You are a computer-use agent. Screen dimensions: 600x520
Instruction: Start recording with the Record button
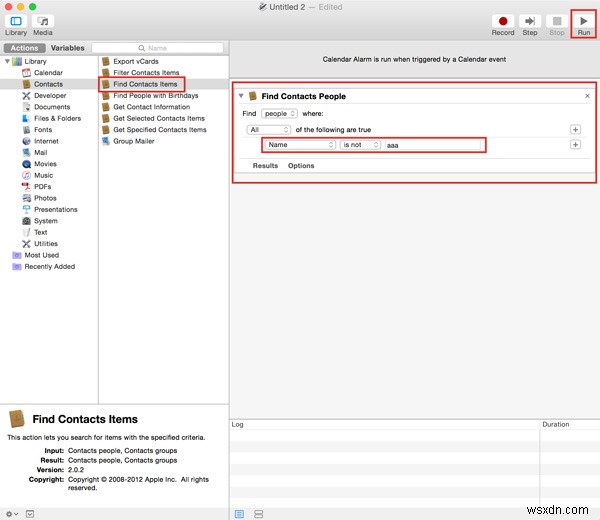point(503,24)
